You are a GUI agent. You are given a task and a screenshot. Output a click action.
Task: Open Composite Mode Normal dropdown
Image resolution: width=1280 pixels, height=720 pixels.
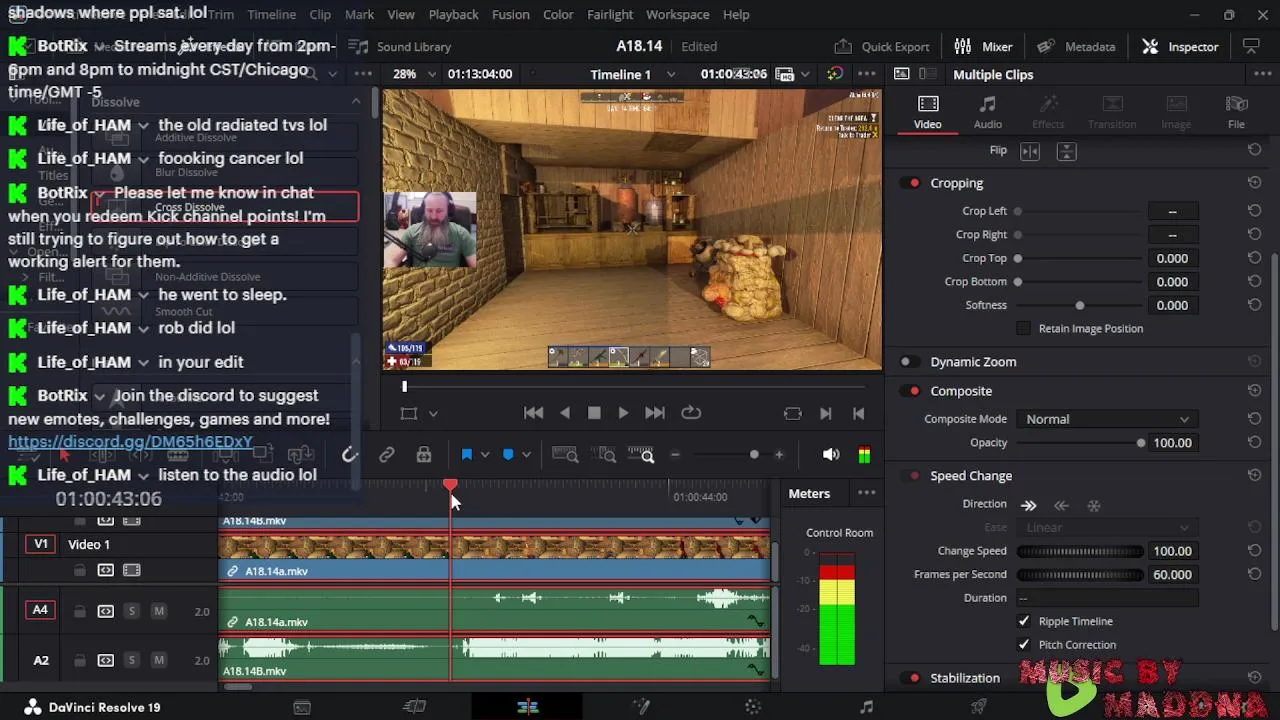point(1107,419)
